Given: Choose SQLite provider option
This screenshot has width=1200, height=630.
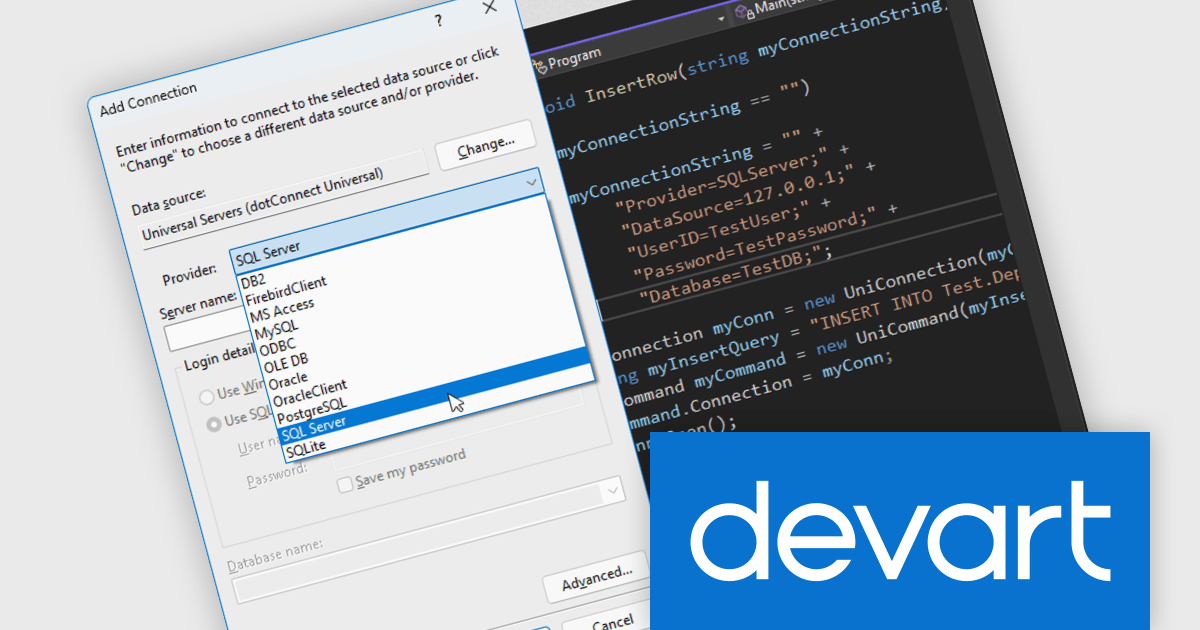Looking at the screenshot, I should (x=306, y=447).
